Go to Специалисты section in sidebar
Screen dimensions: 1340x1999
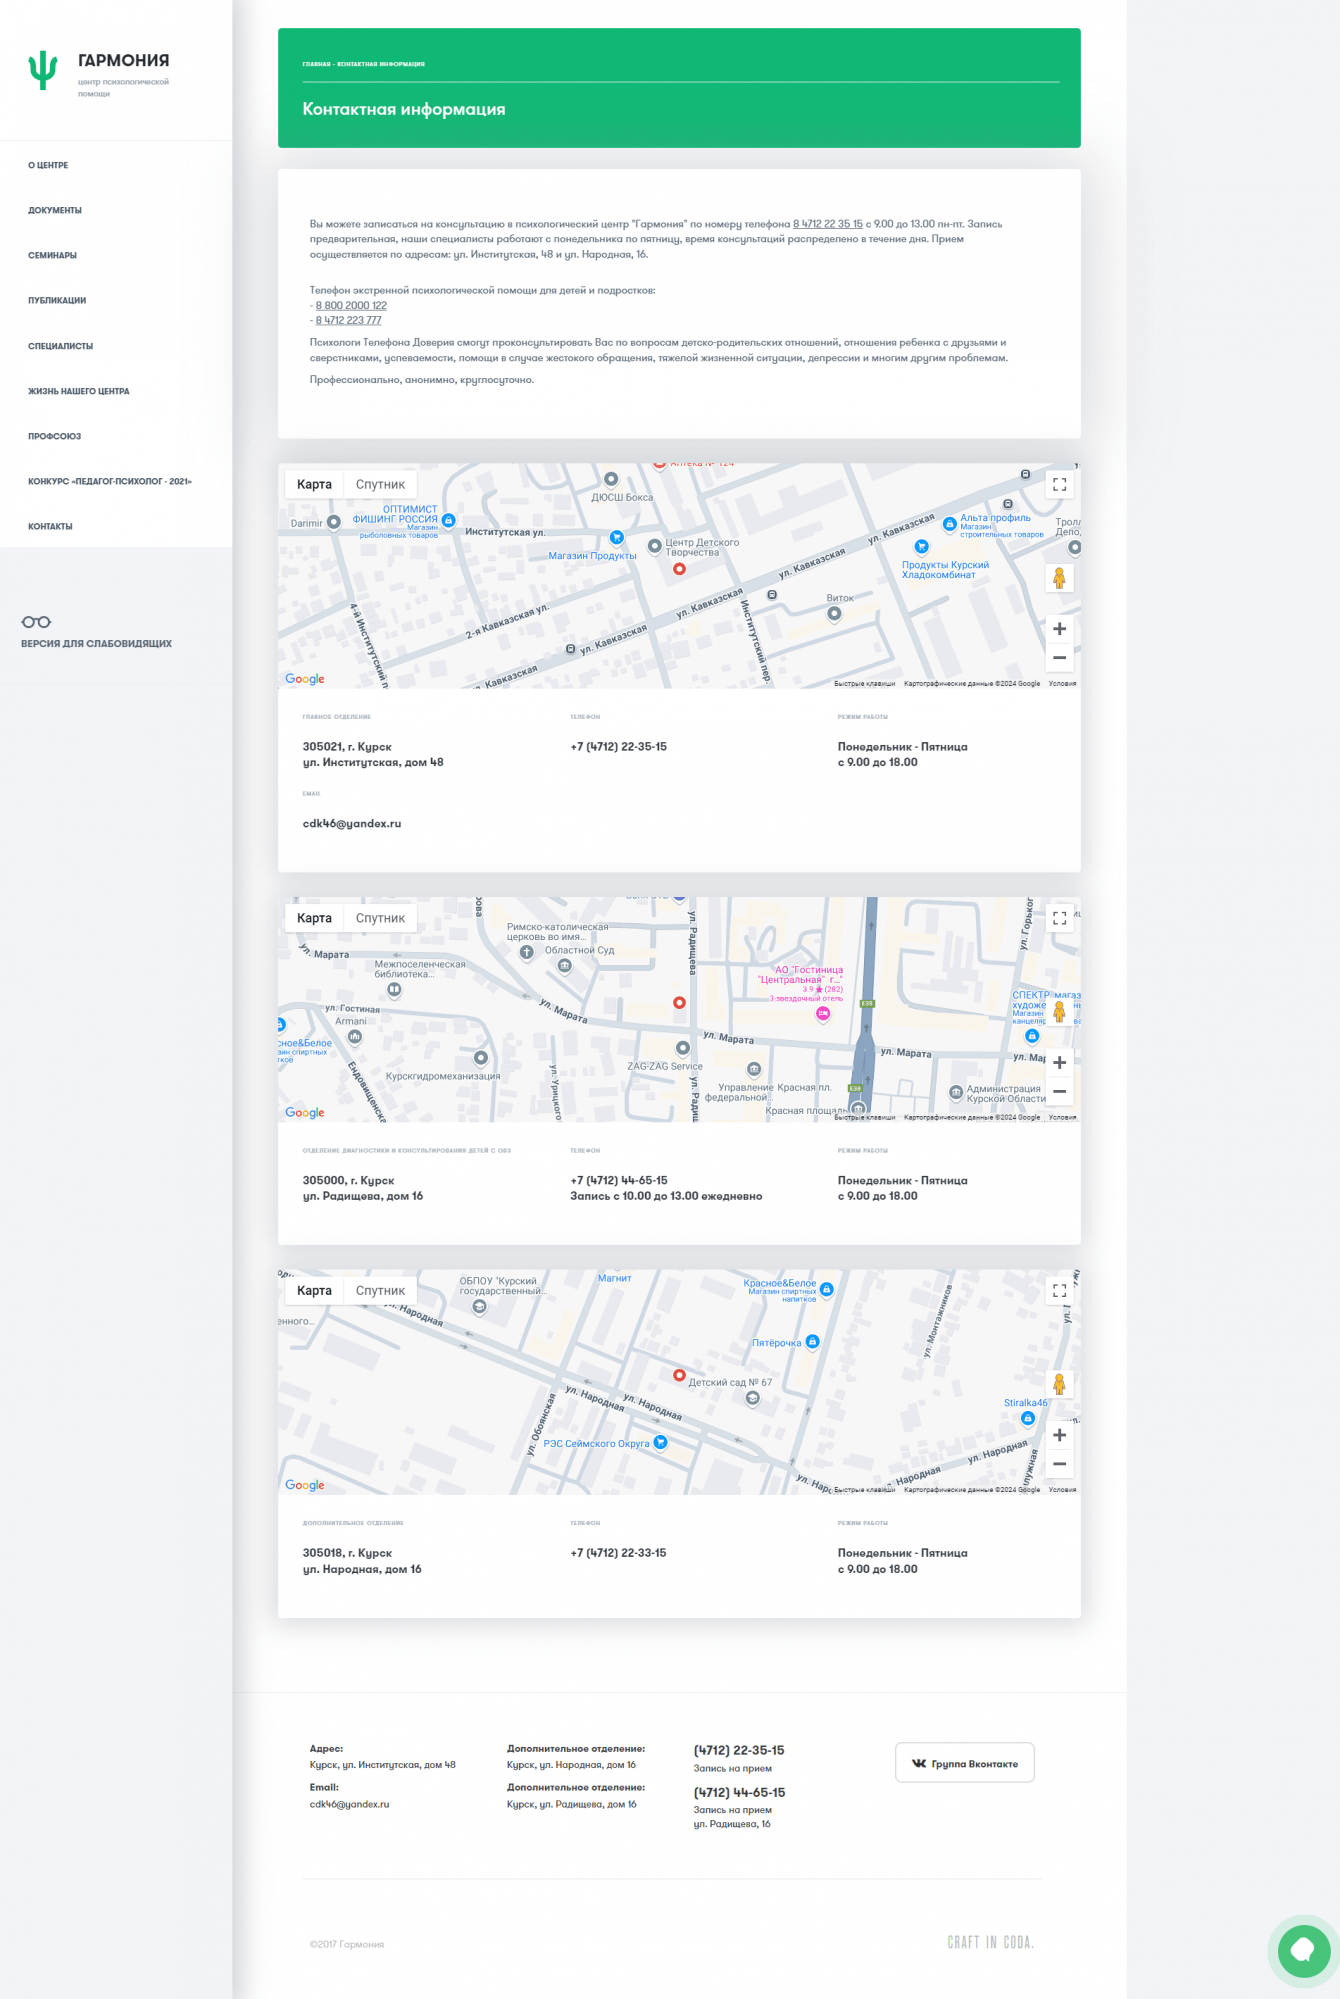pyautogui.click(x=60, y=346)
